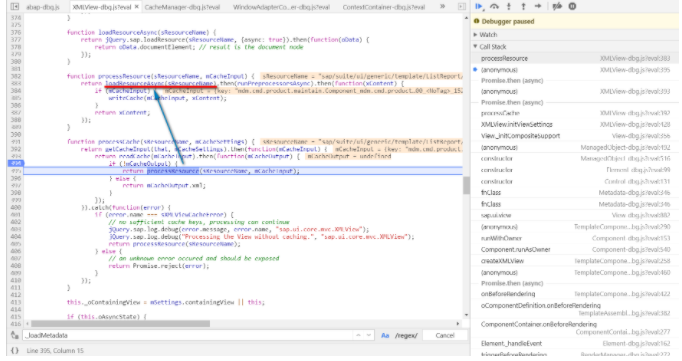Switch to abap-dbg.js tab
The width and height of the screenshot is (682, 361).
tap(43, 7)
